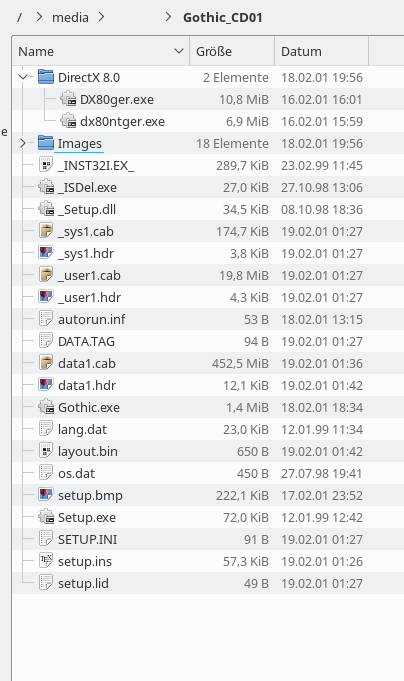Select the file name dx80ntger.exe

click(x=122, y=122)
